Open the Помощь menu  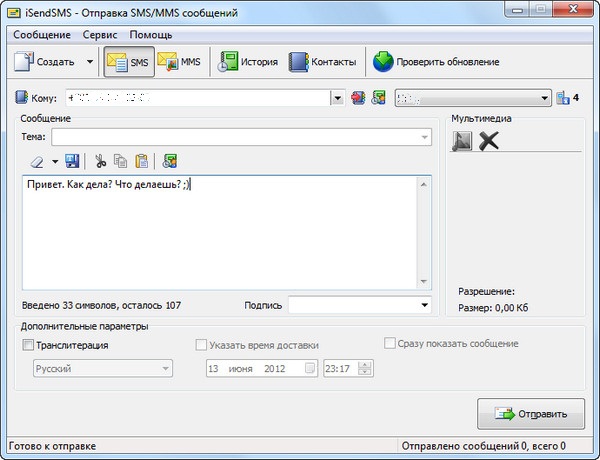[x=151, y=34]
